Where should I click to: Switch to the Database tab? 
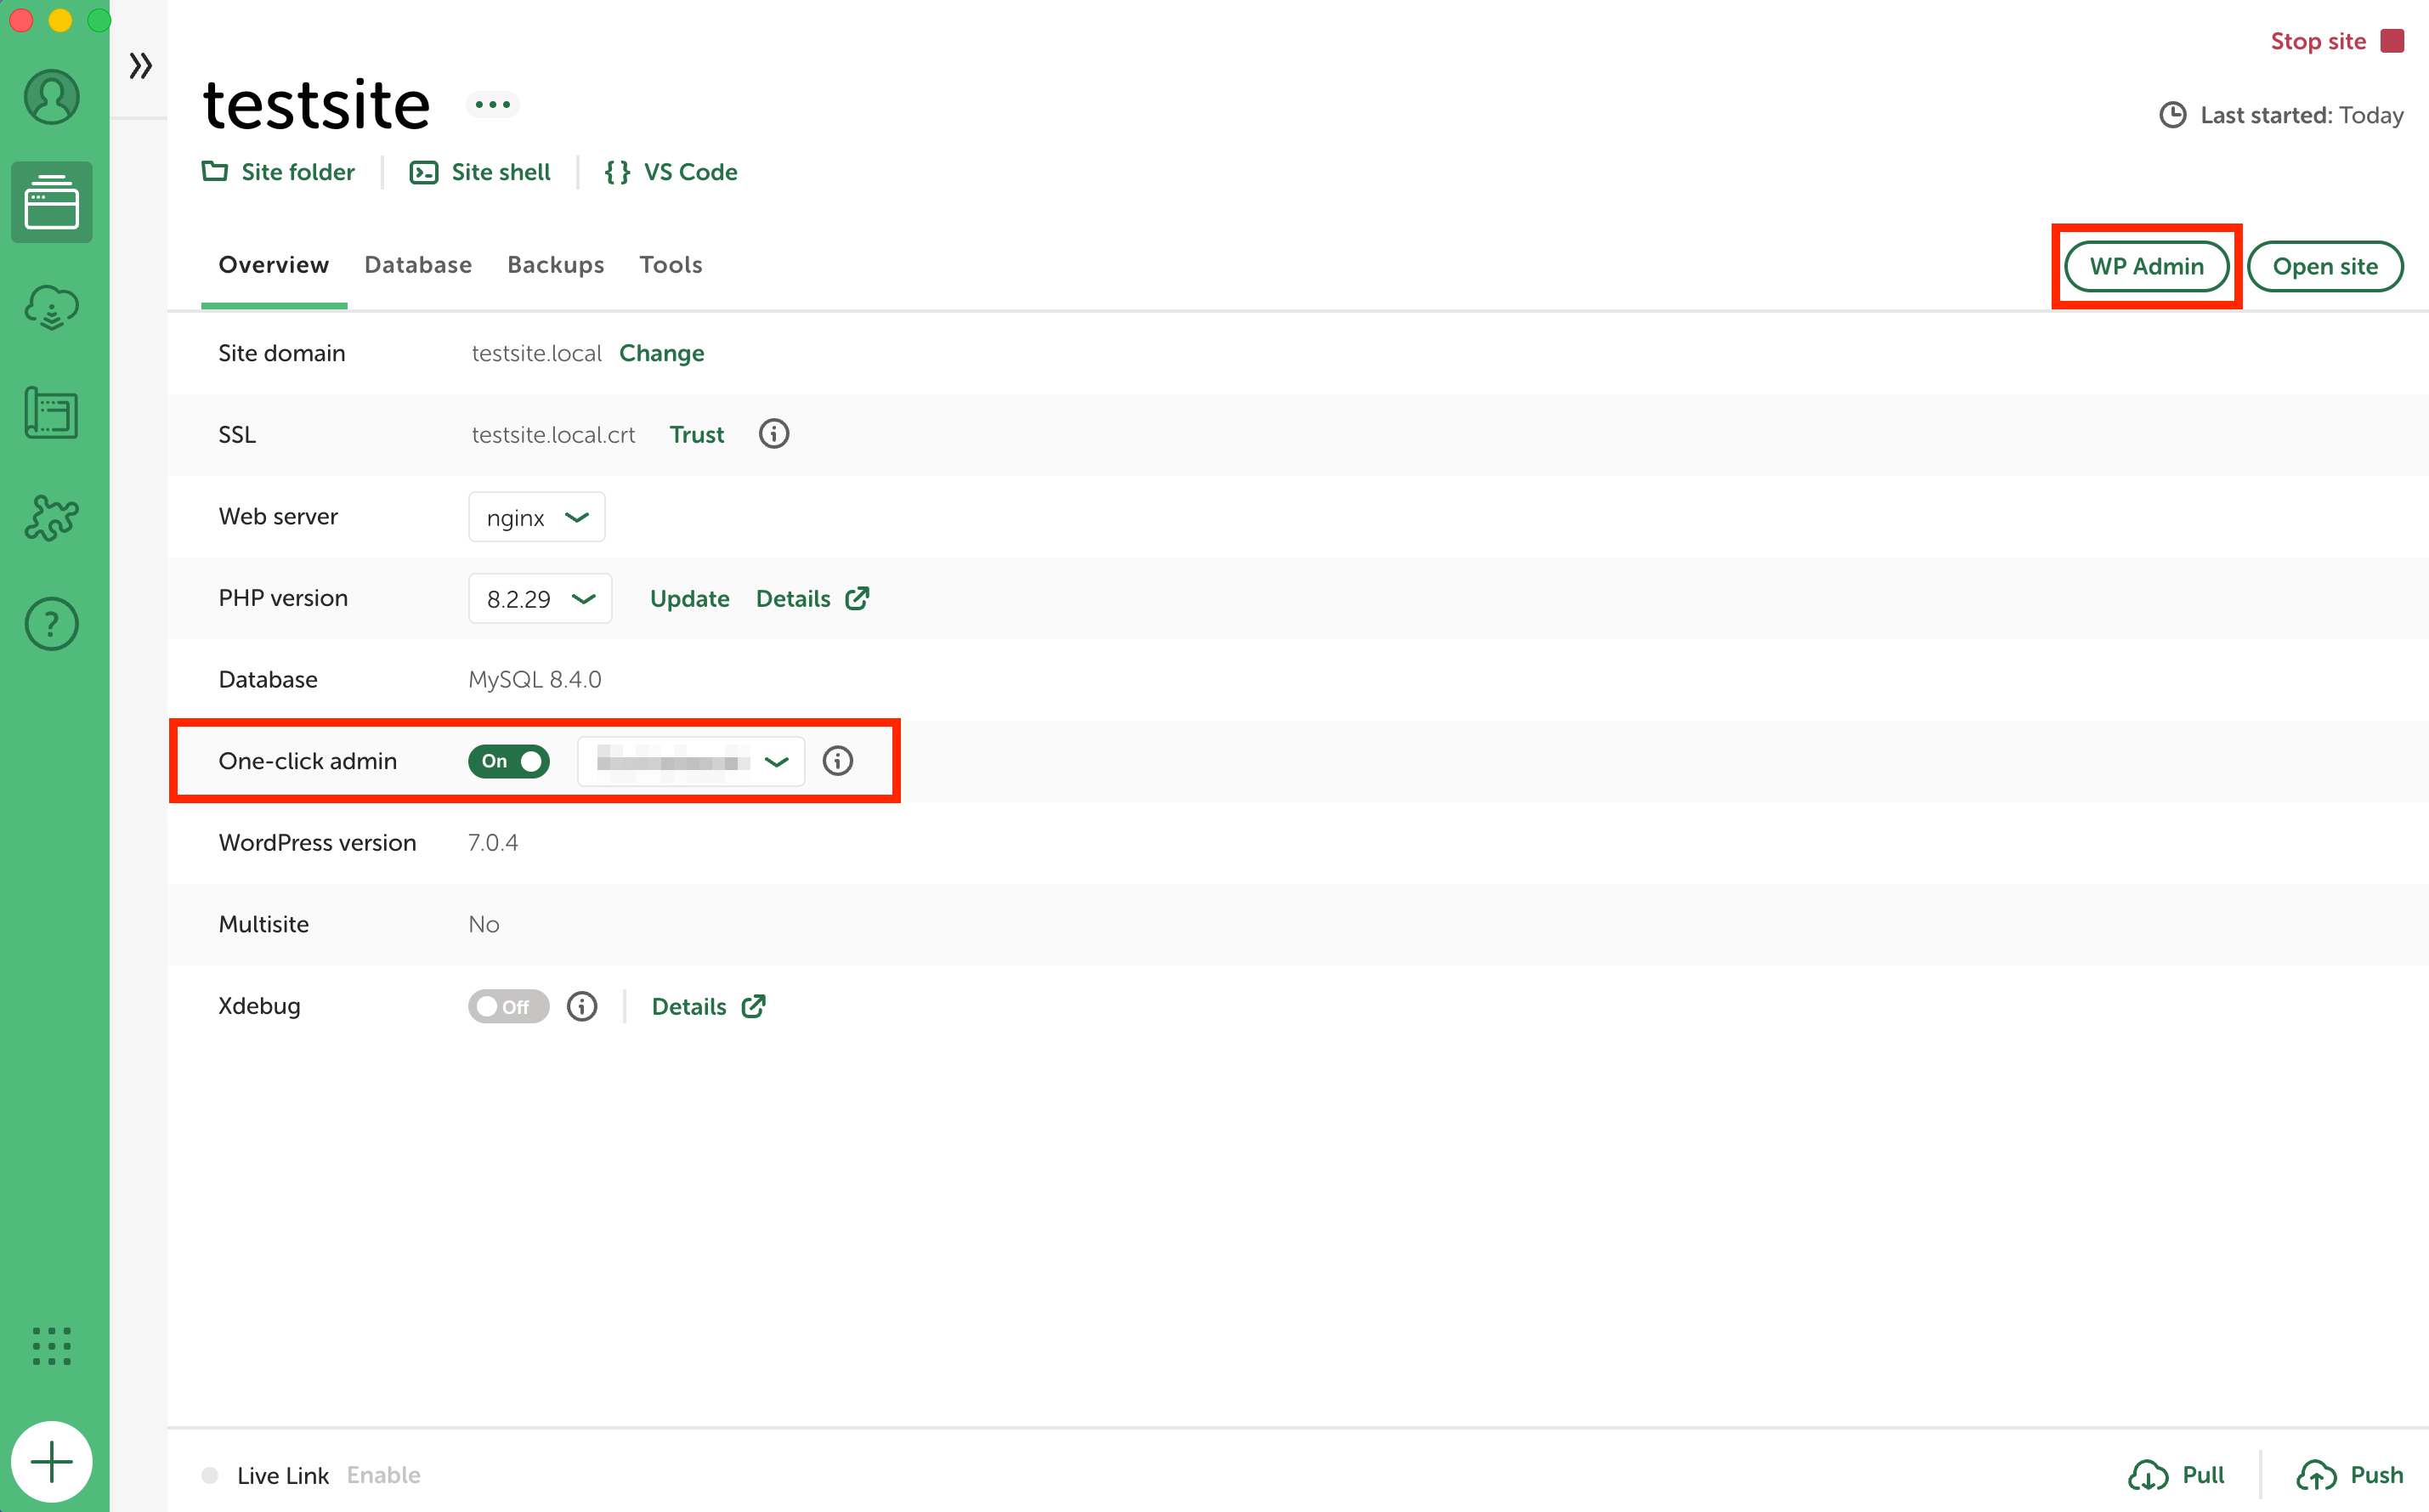pyautogui.click(x=418, y=265)
